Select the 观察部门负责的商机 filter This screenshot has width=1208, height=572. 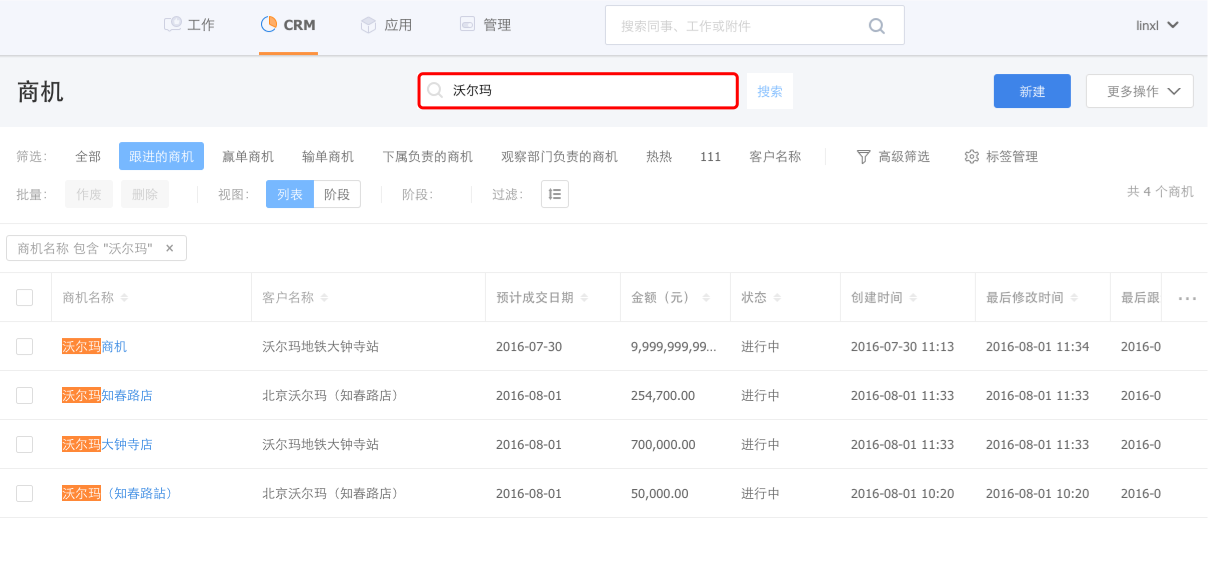(560, 156)
